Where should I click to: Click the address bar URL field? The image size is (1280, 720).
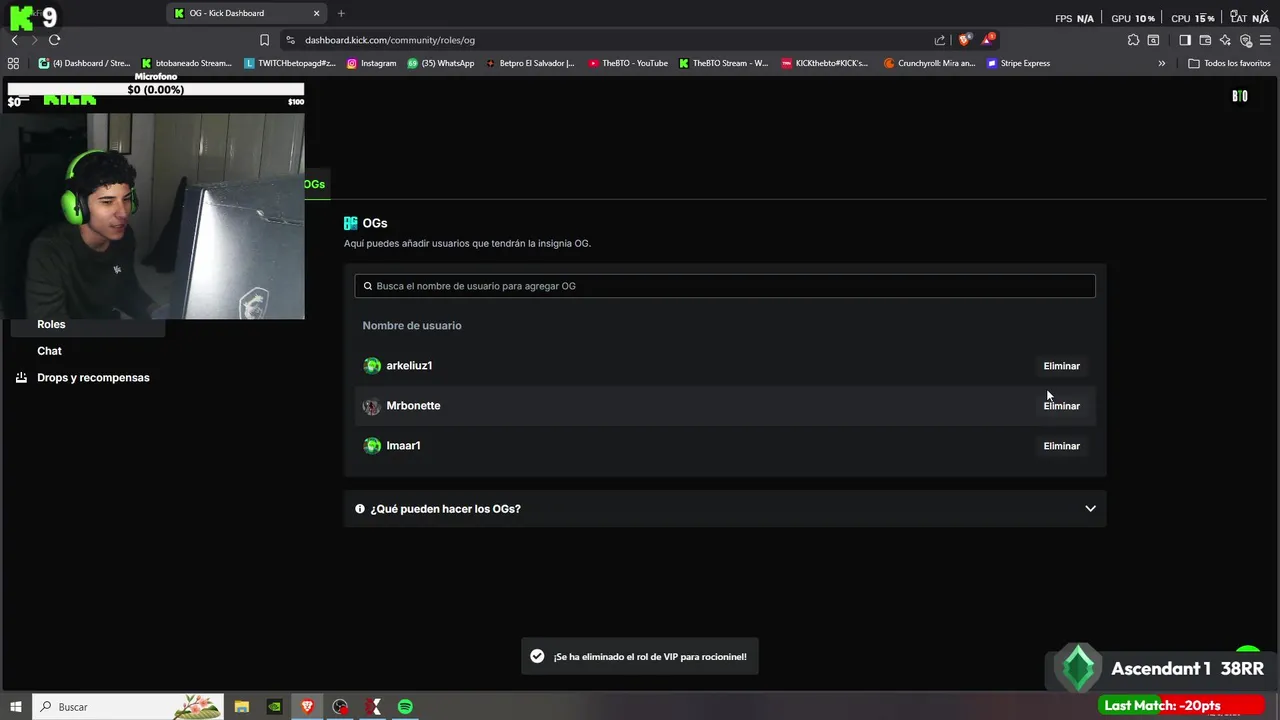pos(610,40)
